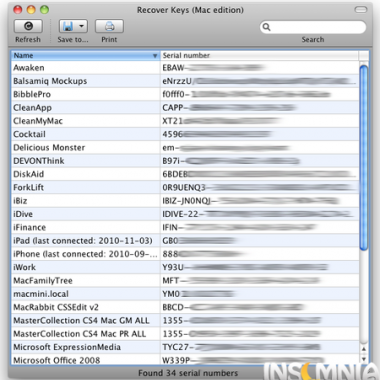Screen dimensions: 380x380
Task: Click the scroll up arrow
Action: coord(364,349)
